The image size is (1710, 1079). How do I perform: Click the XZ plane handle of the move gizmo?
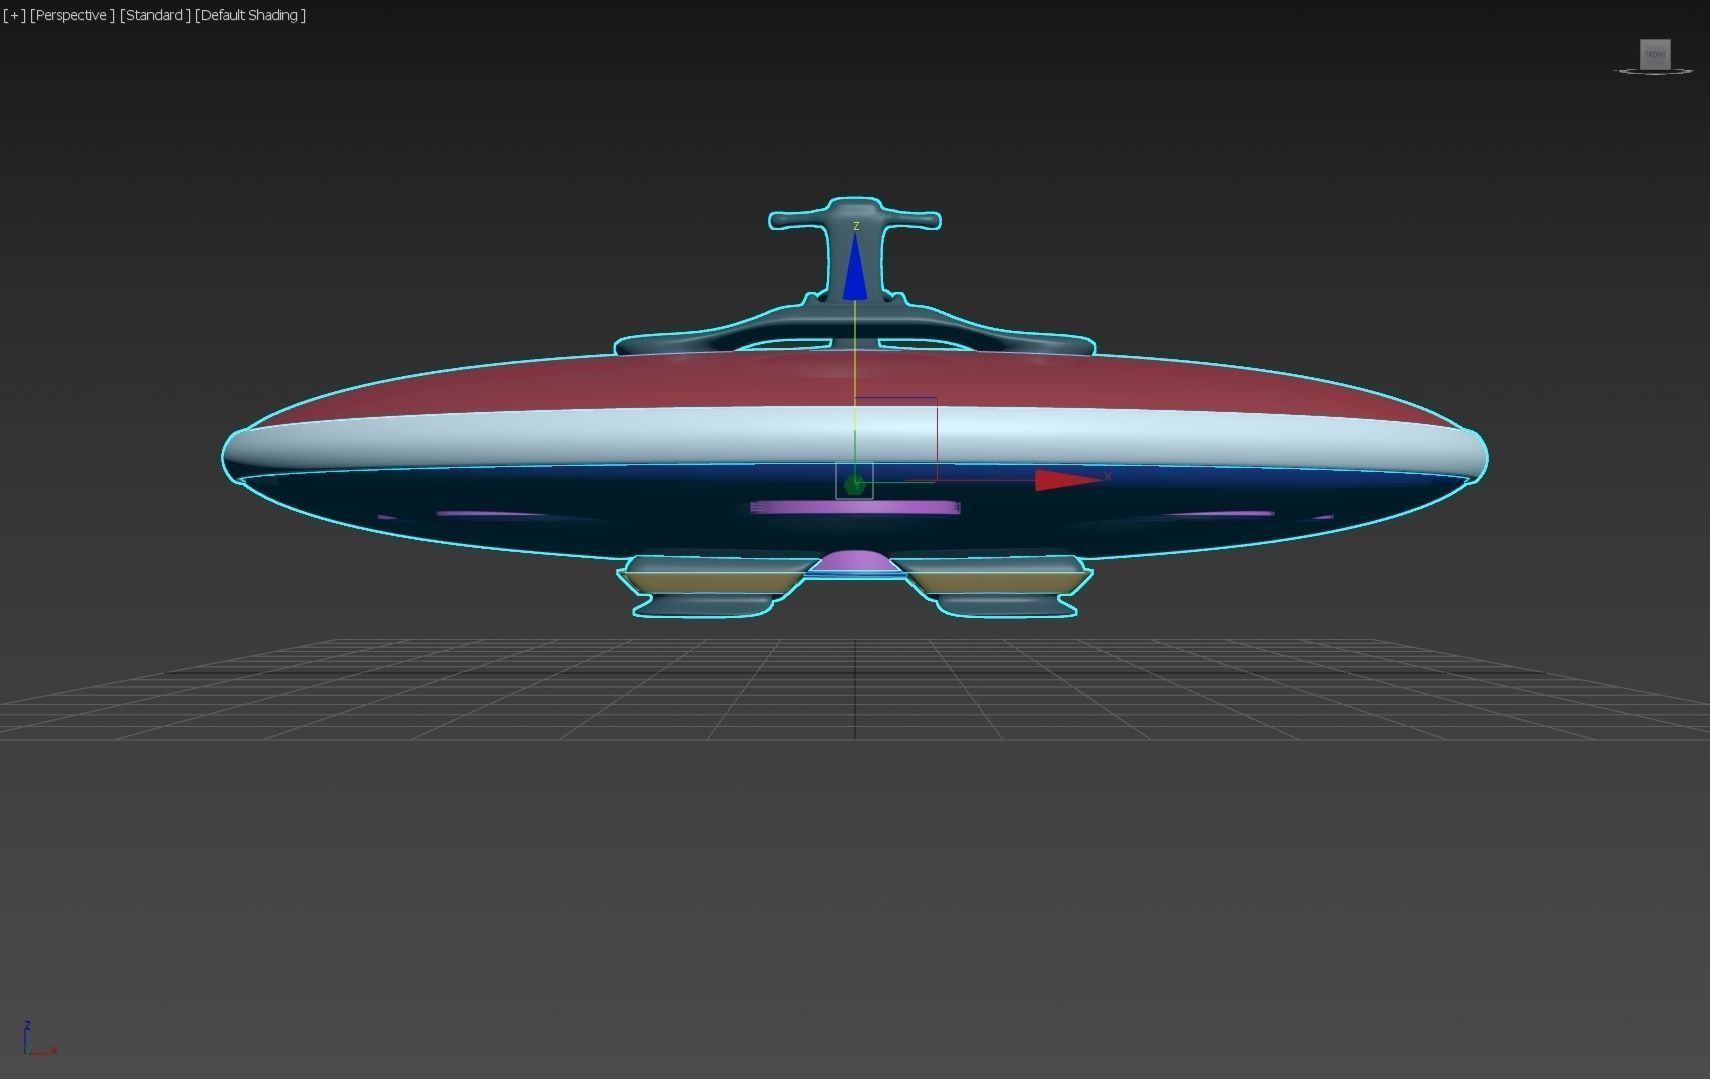[x=896, y=439]
